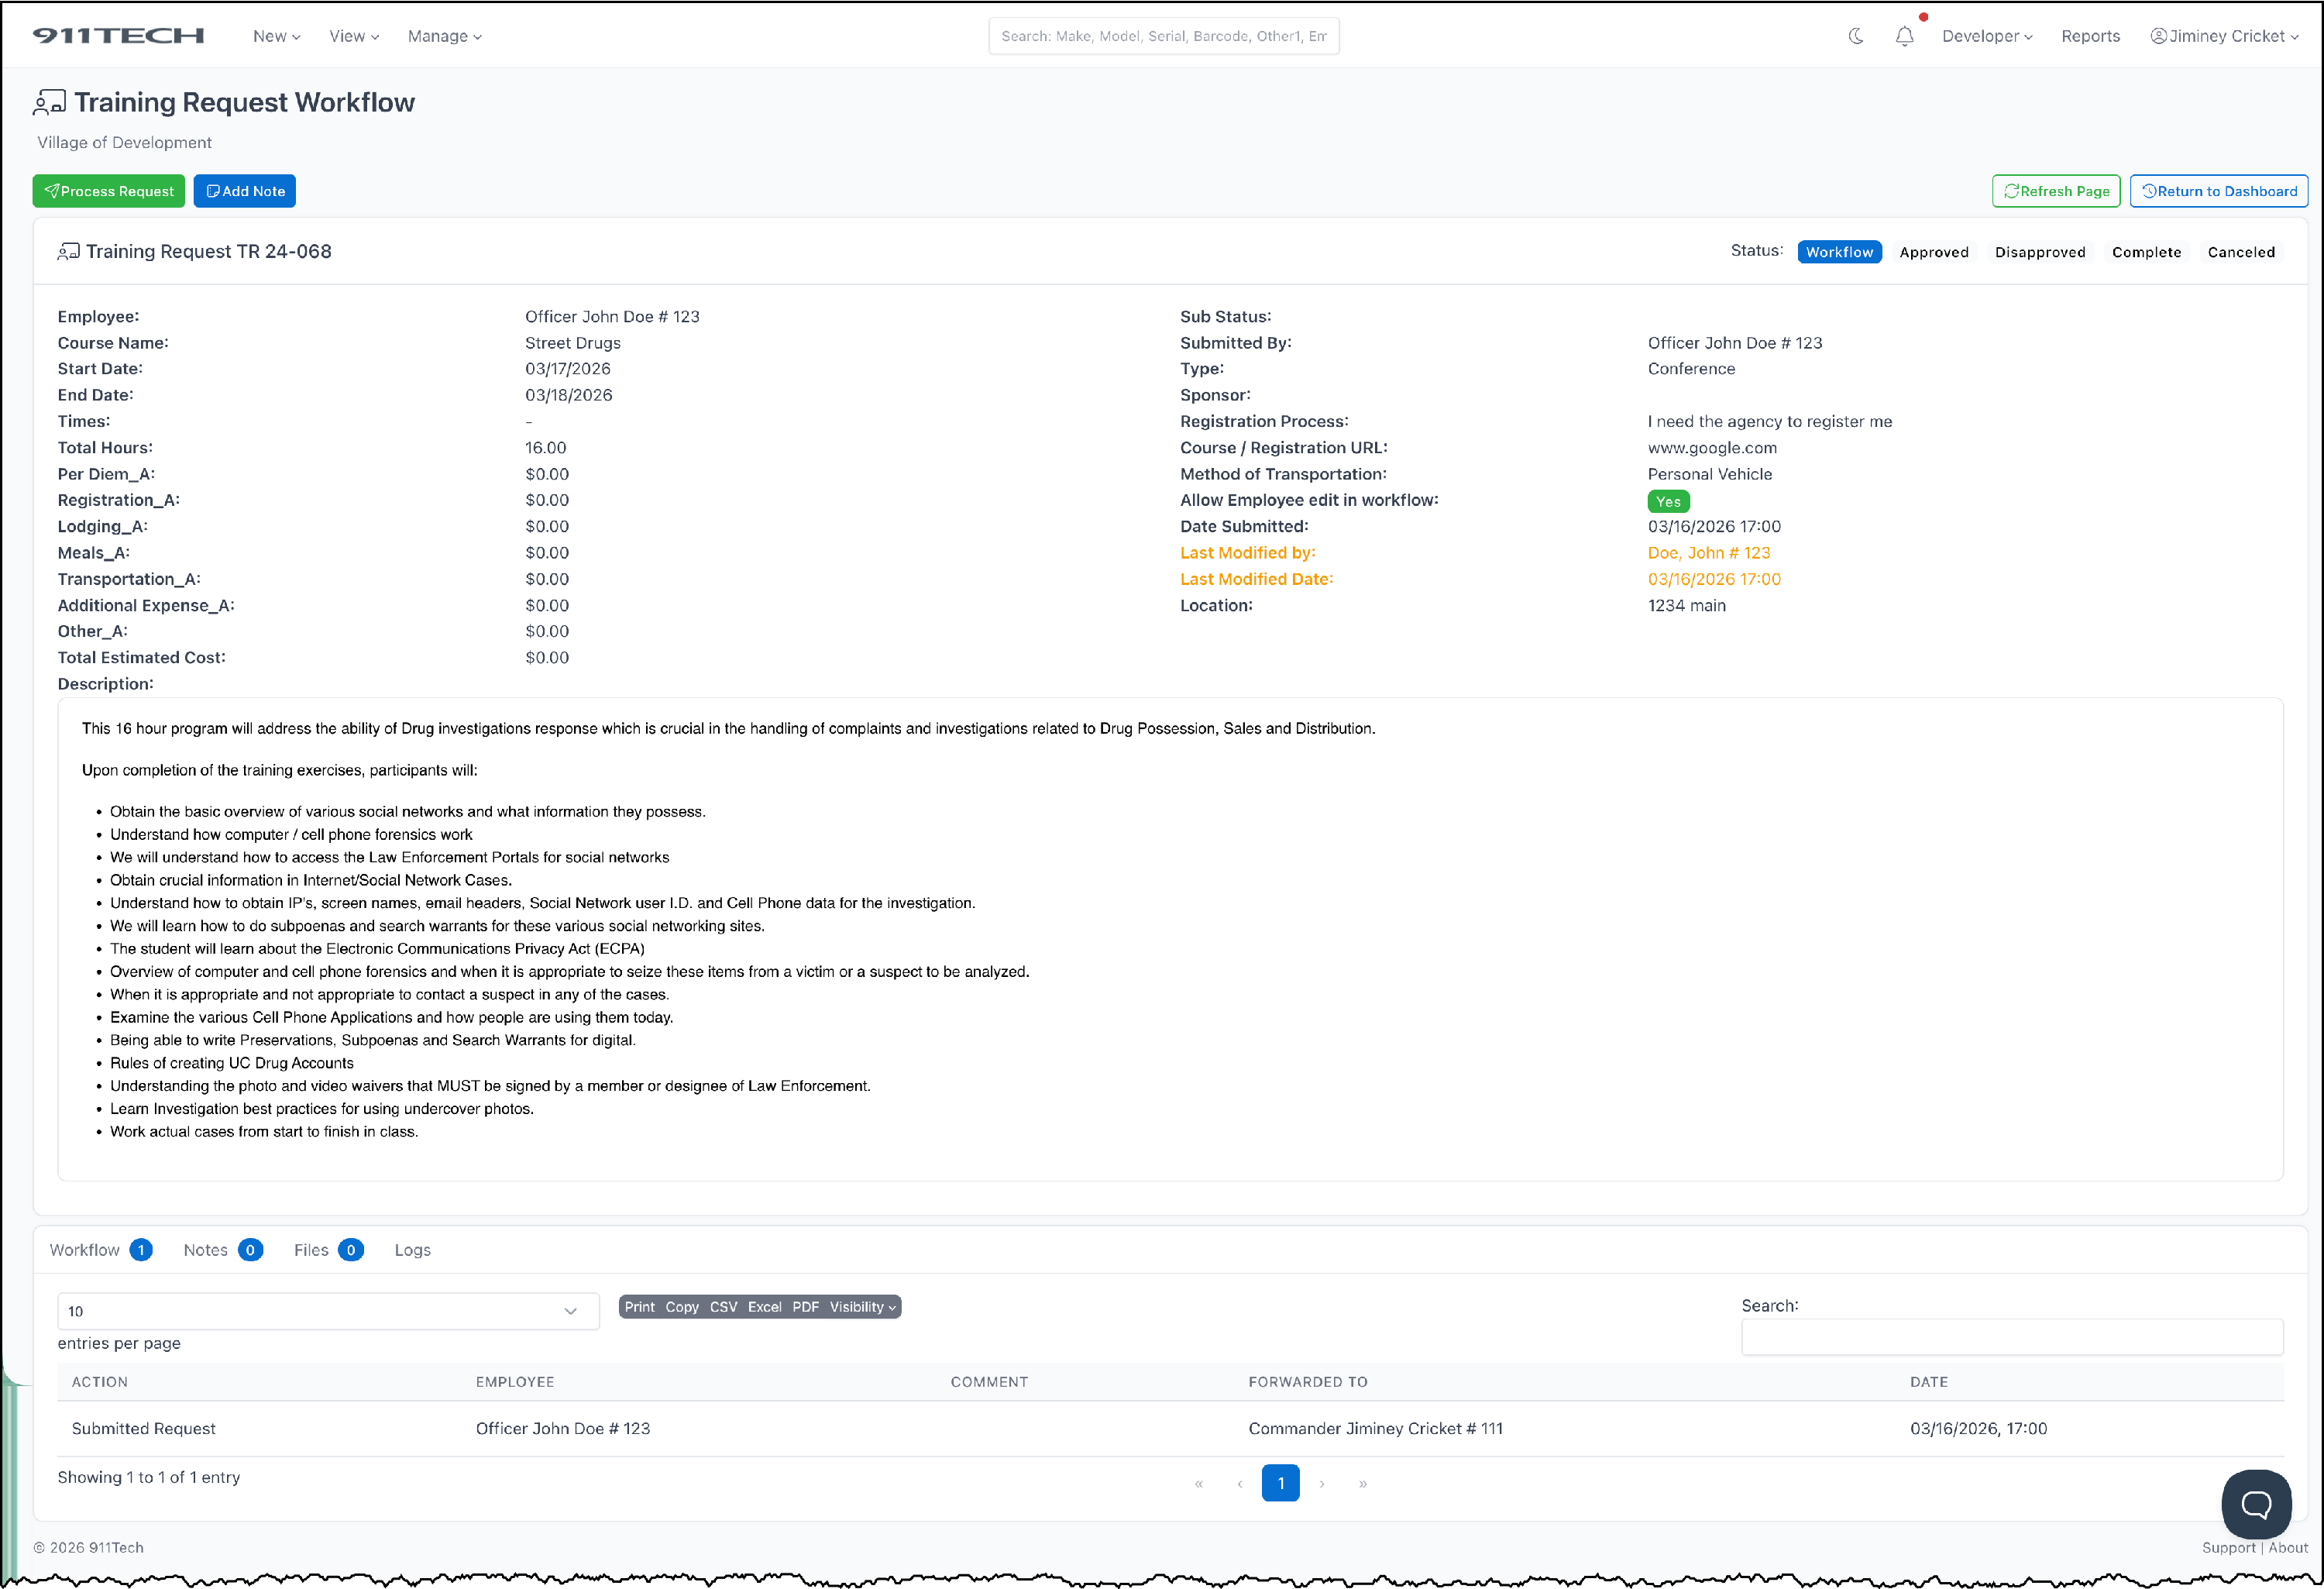
Task: Expand the New menu
Action: point(276,36)
